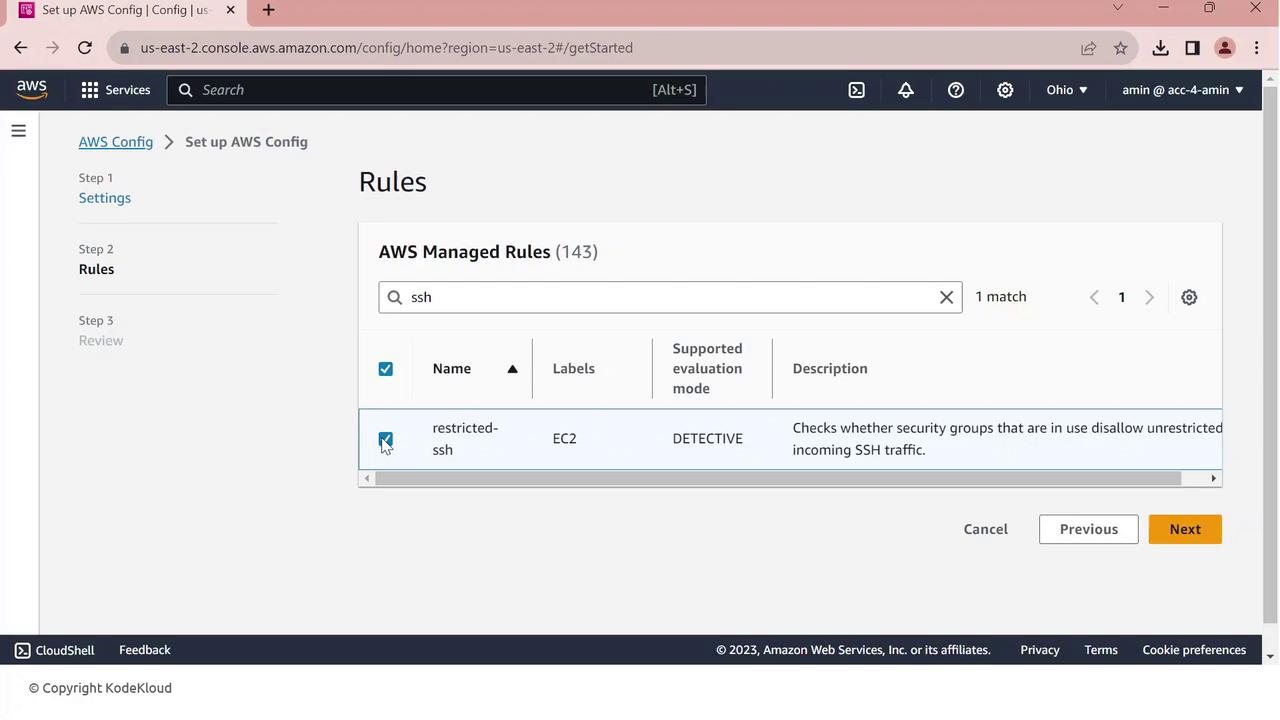1280x720 pixels.
Task: Click the browser forward arrow
Action: [53, 48]
